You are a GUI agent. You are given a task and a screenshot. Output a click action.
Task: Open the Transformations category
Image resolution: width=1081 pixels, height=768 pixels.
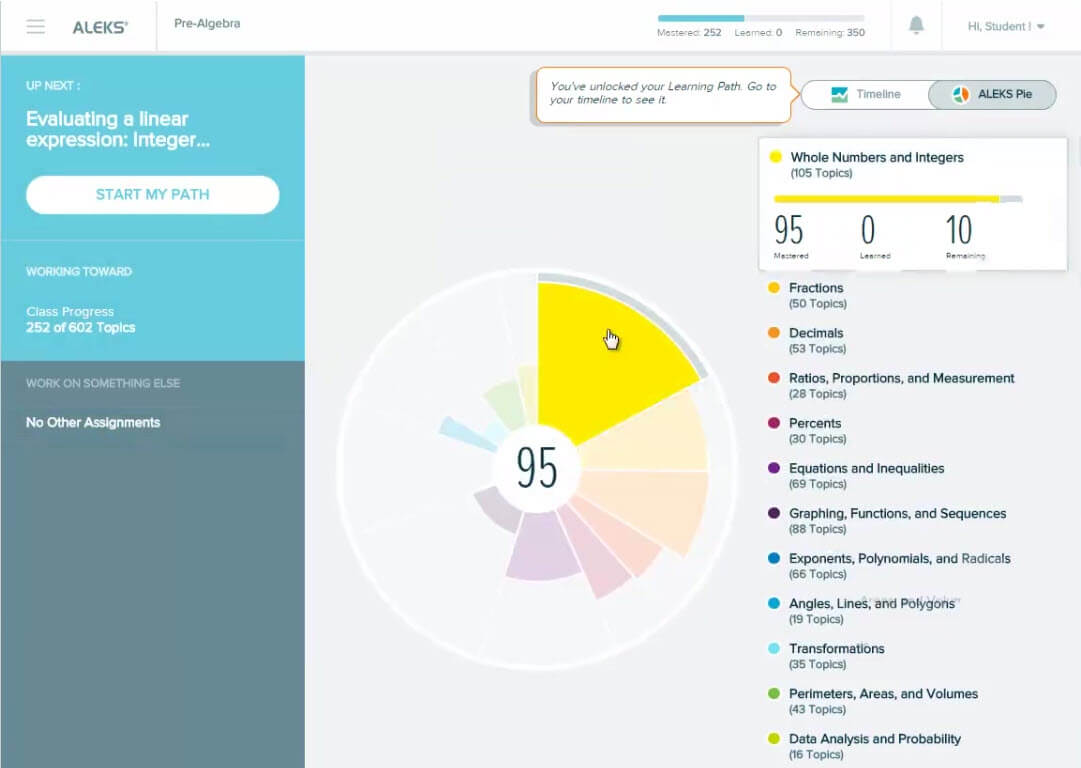point(836,656)
